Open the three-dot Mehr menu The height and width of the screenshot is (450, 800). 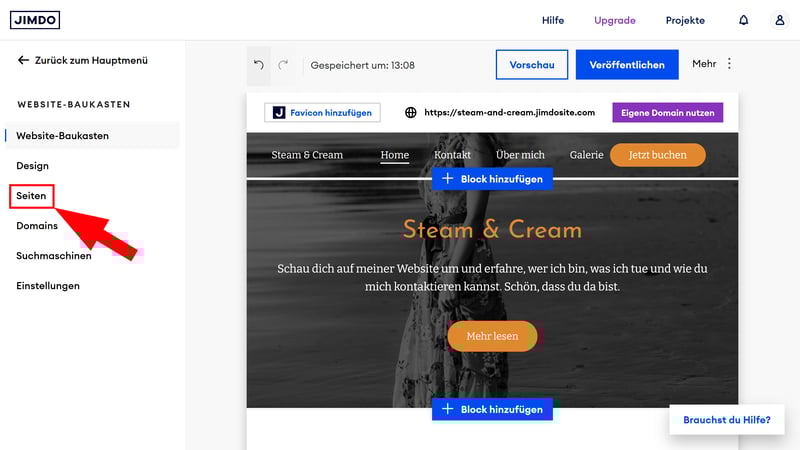point(729,64)
